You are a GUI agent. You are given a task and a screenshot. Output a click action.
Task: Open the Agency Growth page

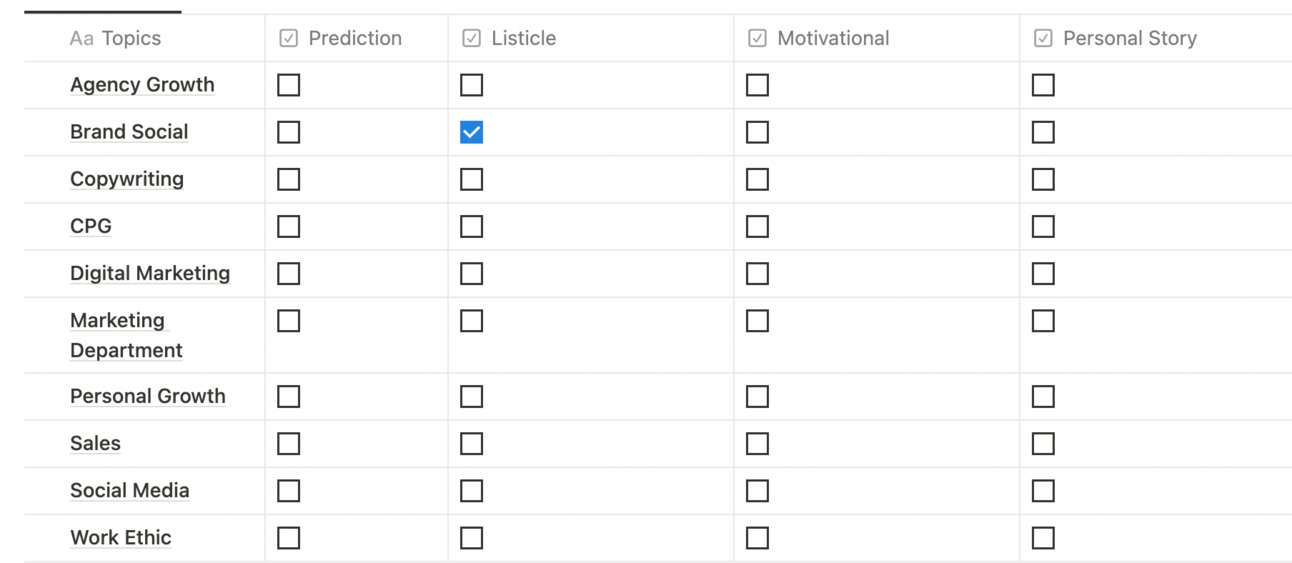coord(142,85)
